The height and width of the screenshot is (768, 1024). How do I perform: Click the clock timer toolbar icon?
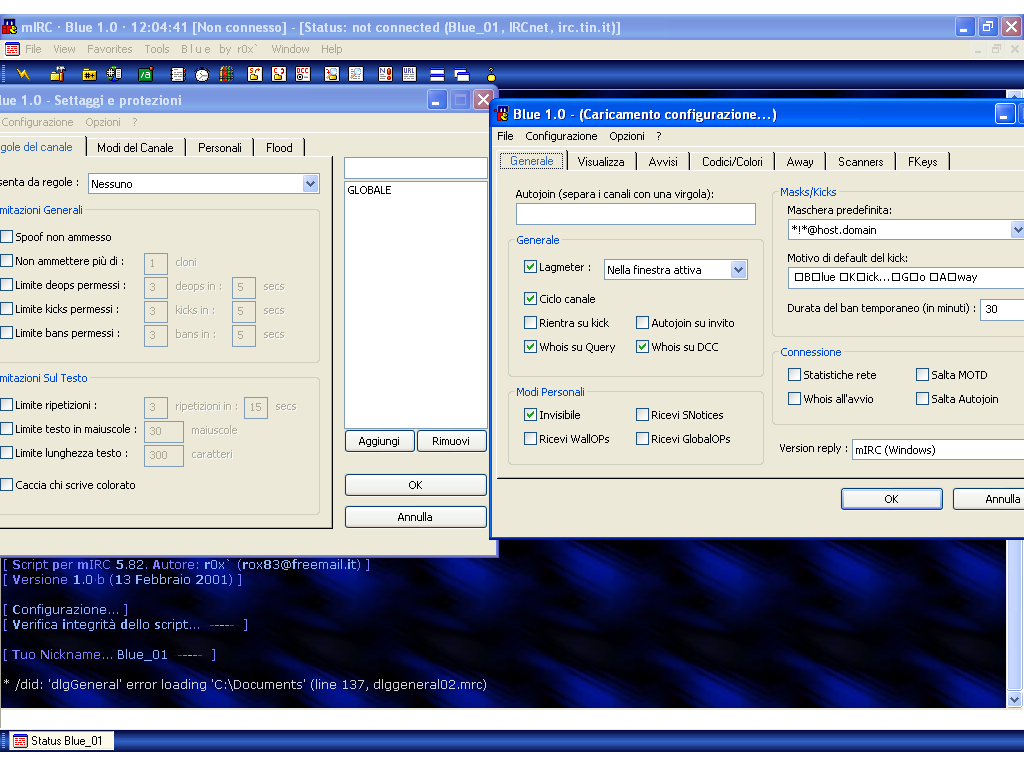tap(202, 74)
